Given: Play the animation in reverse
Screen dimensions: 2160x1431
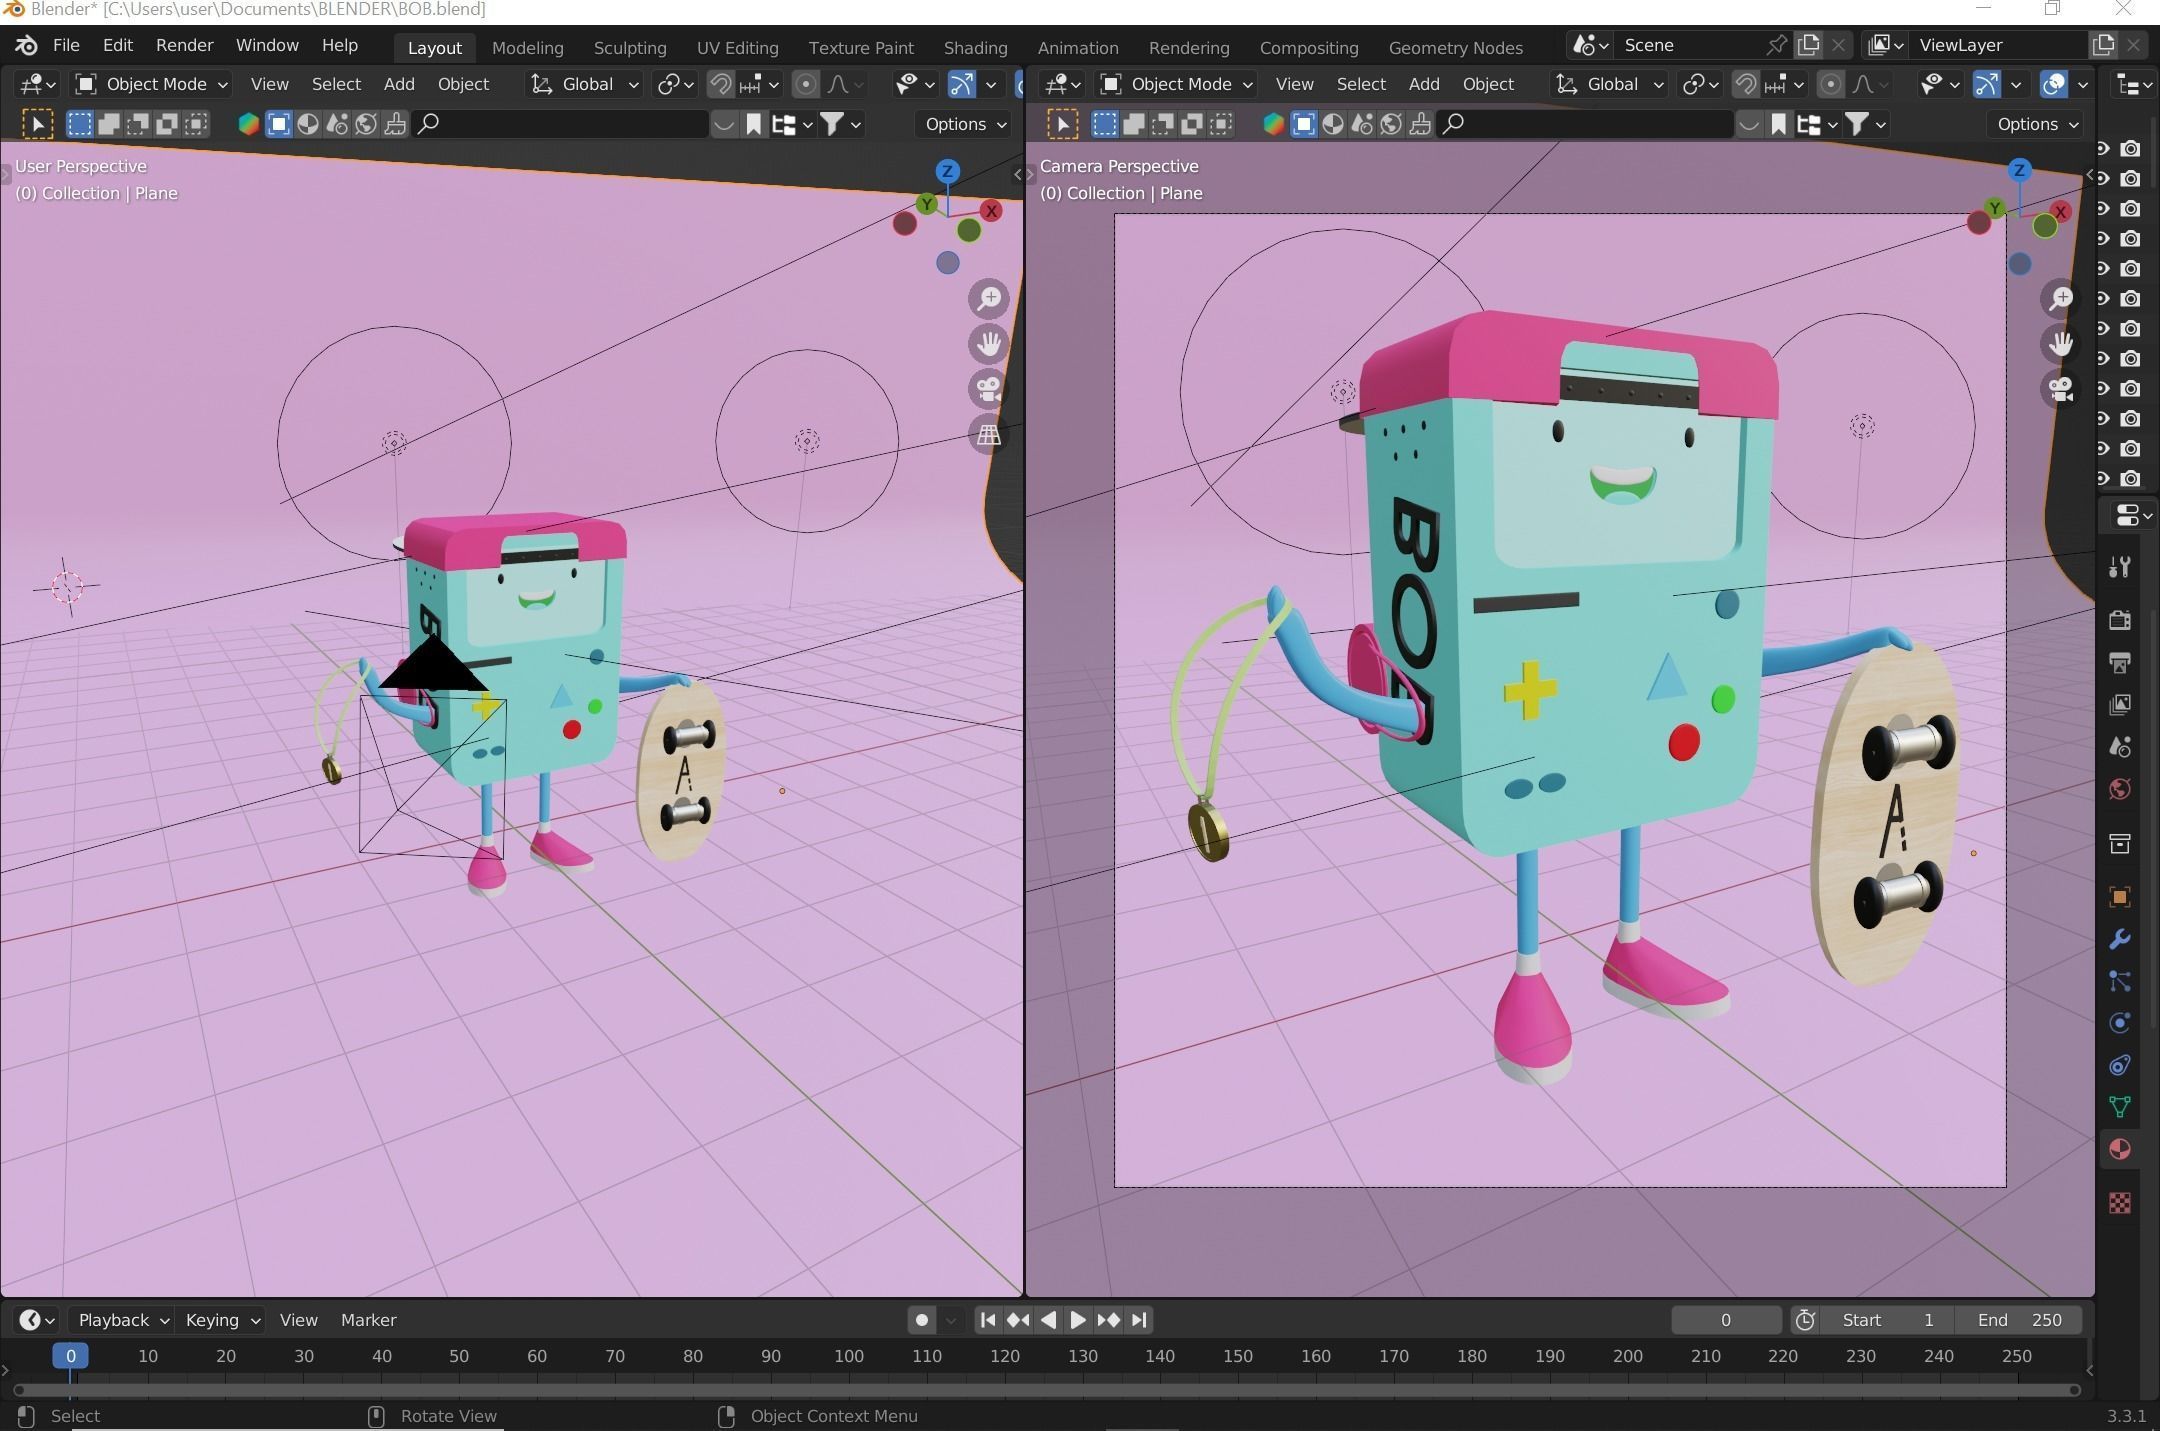Looking at the screenshot, I should pyautogui.click(x=1048, y=1320).
